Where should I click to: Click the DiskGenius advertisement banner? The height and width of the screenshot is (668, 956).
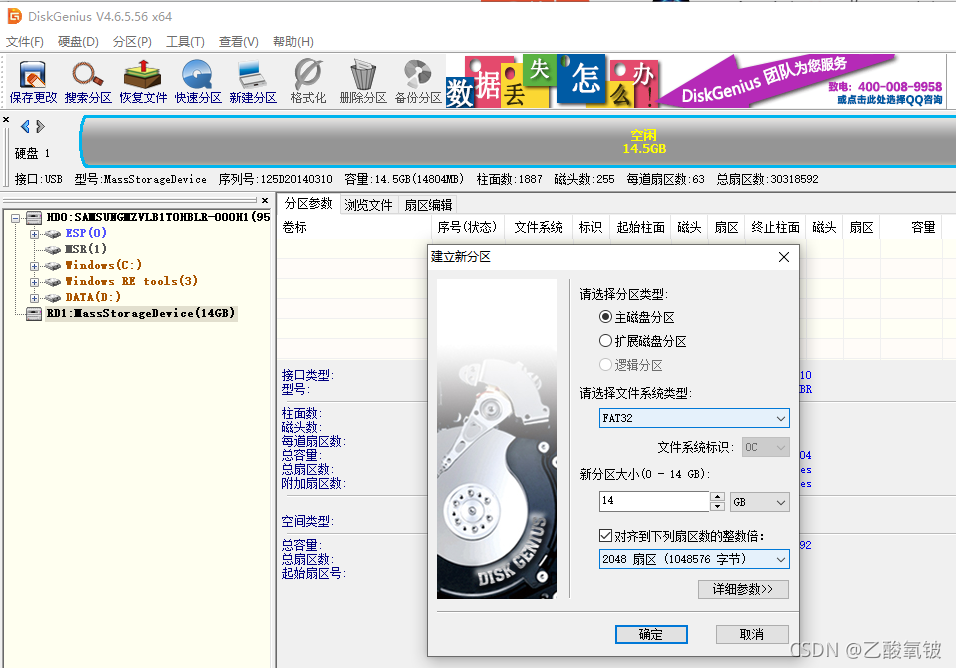tap(695, 81)
